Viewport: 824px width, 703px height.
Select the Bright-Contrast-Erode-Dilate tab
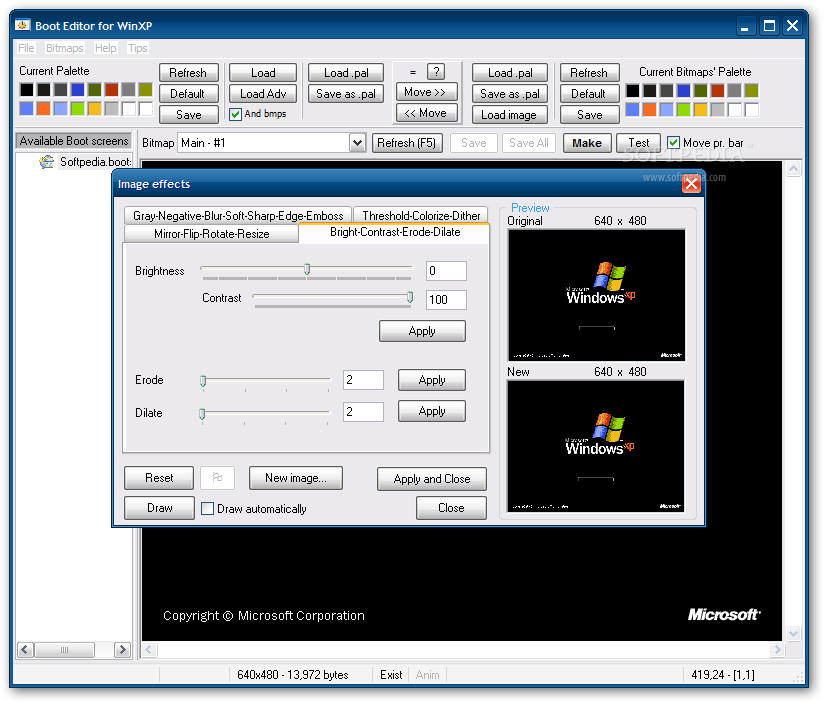(x=395, y=232)
